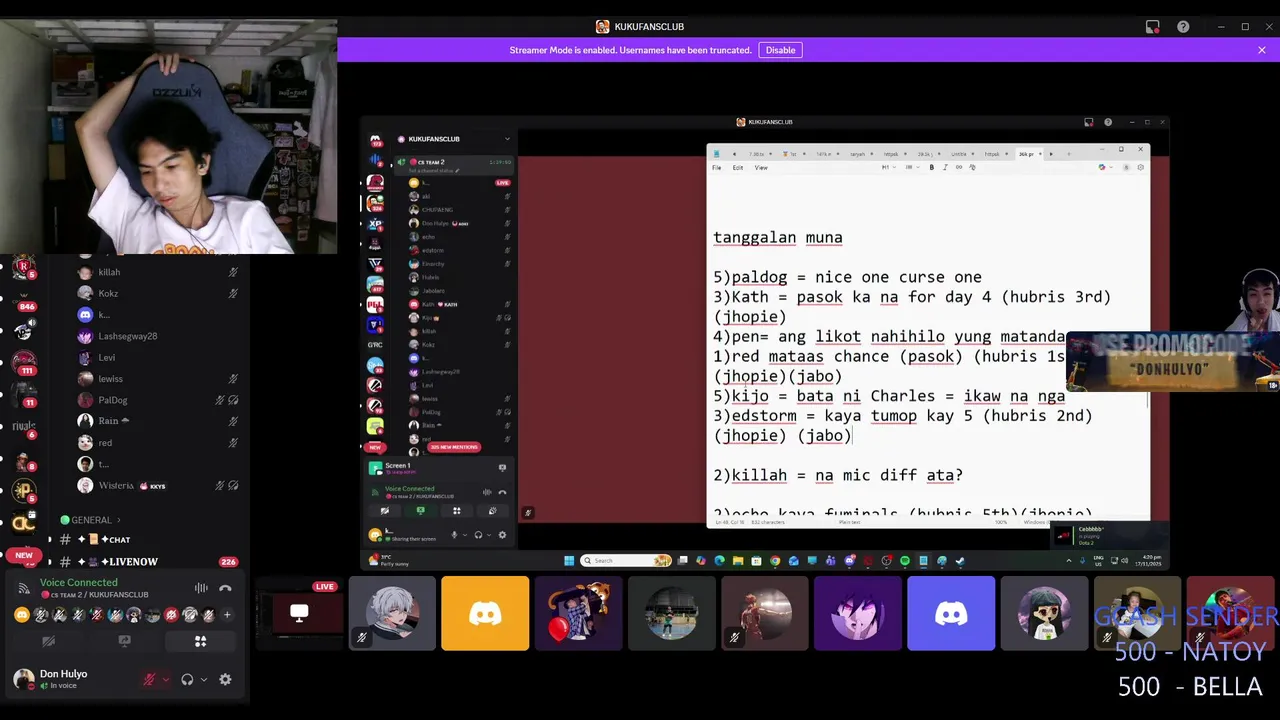Click the plus icon after voice participant avatars
Screen dimensions: 1280x720
tap(228, 615)
